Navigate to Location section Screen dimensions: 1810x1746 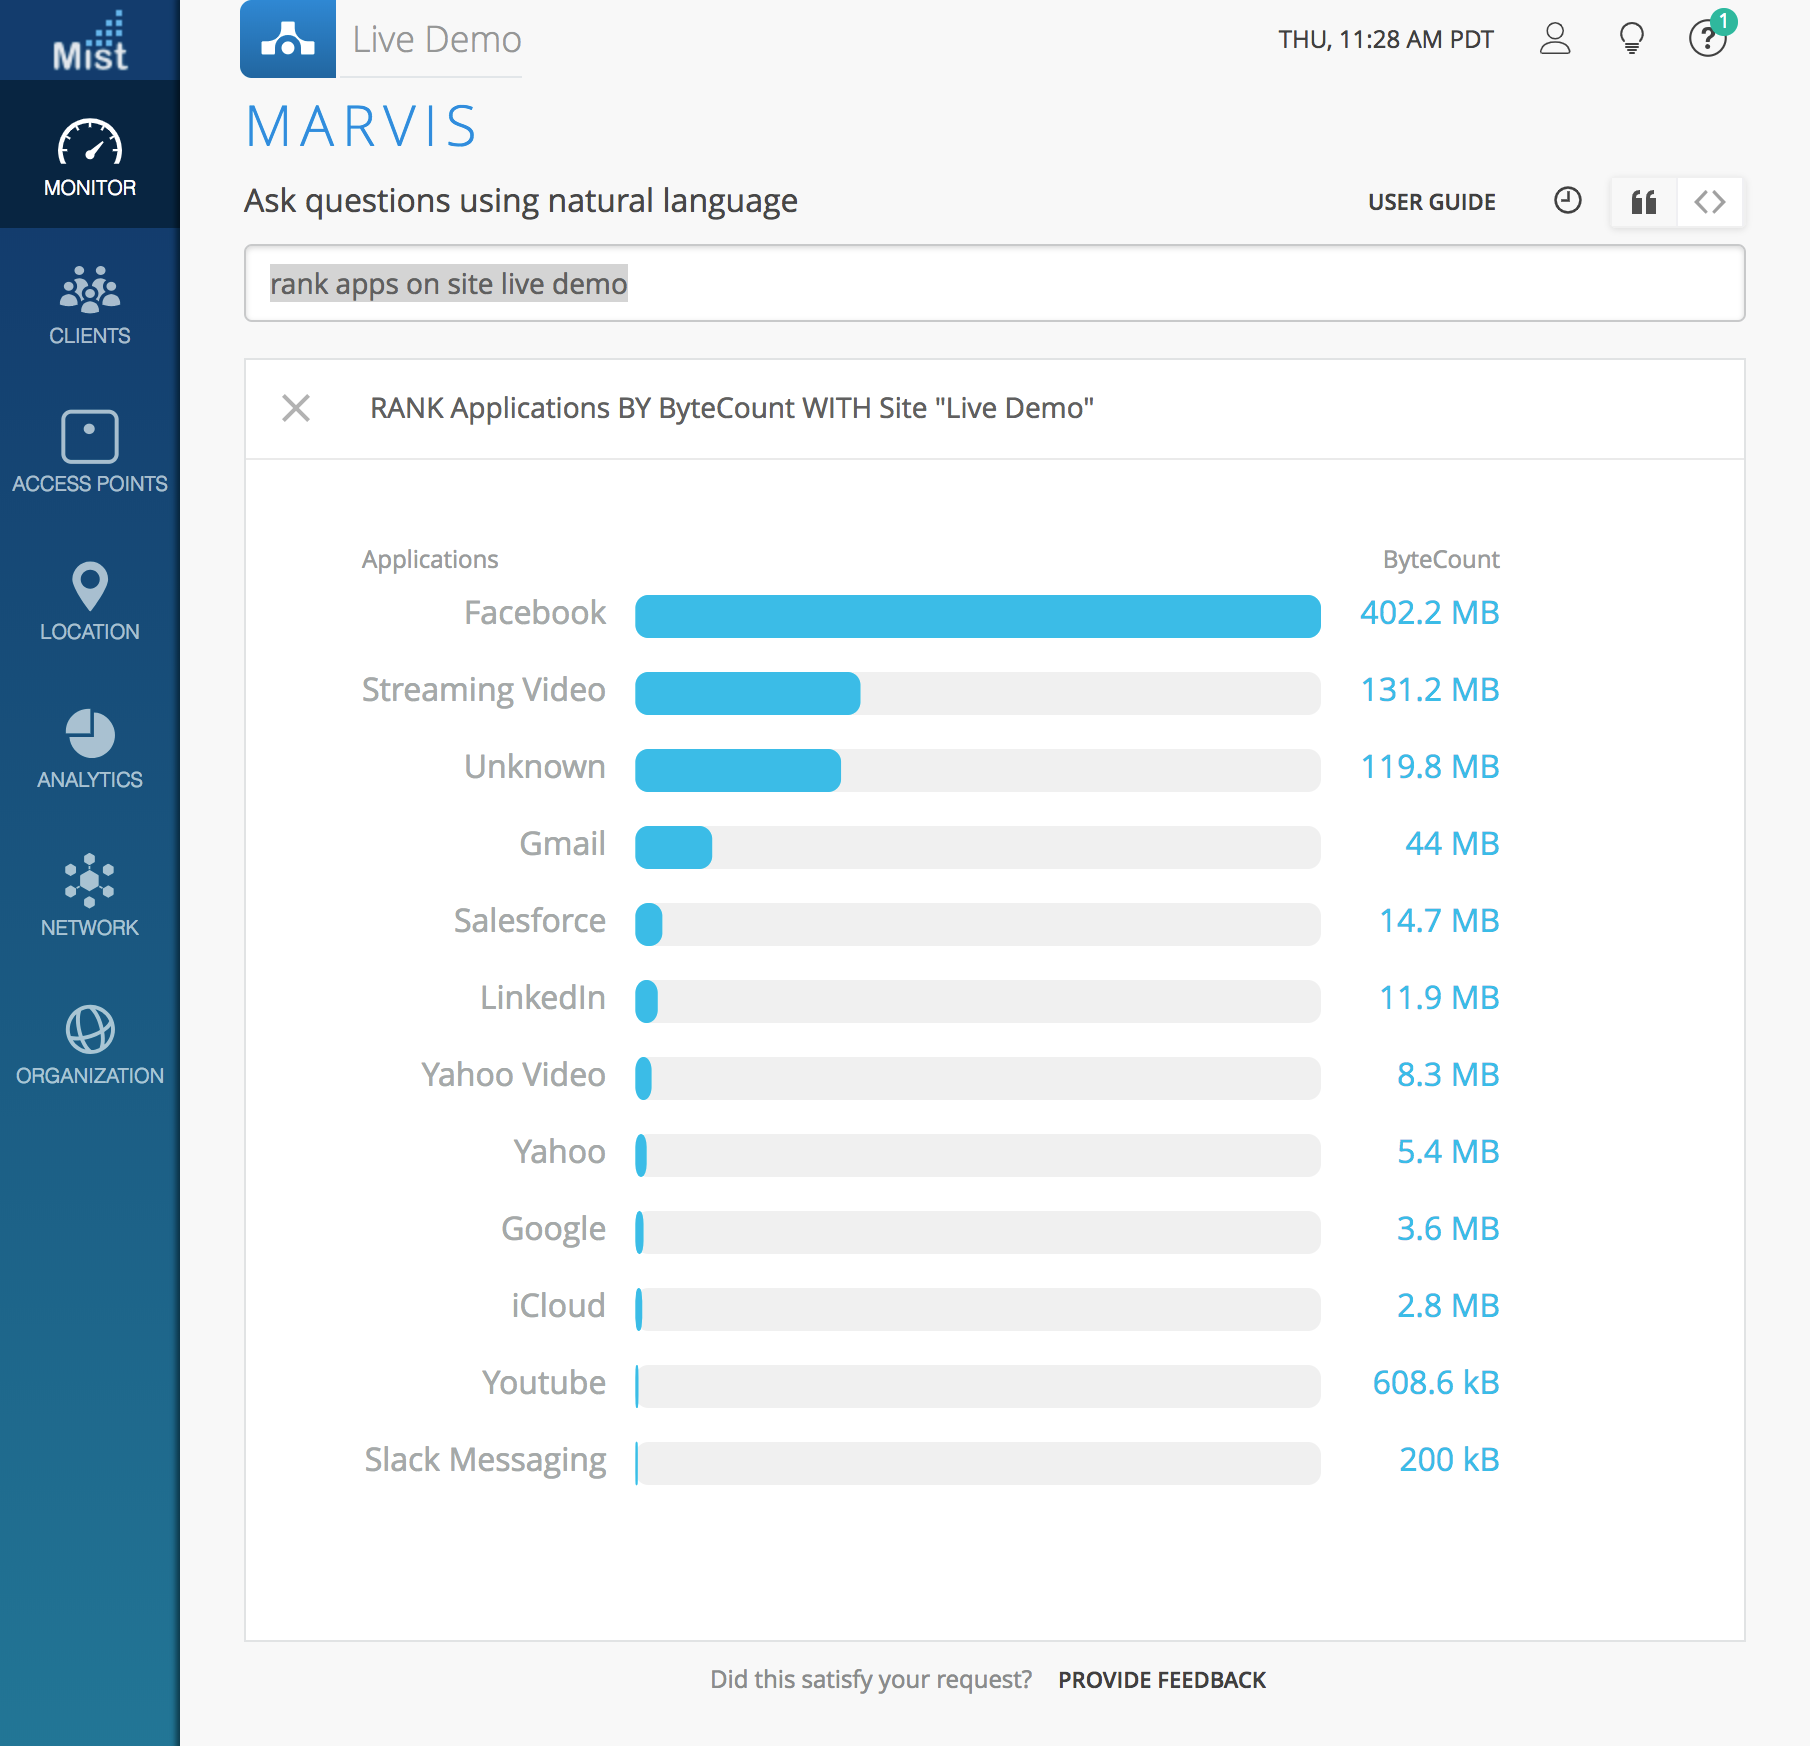coord(90,601)
